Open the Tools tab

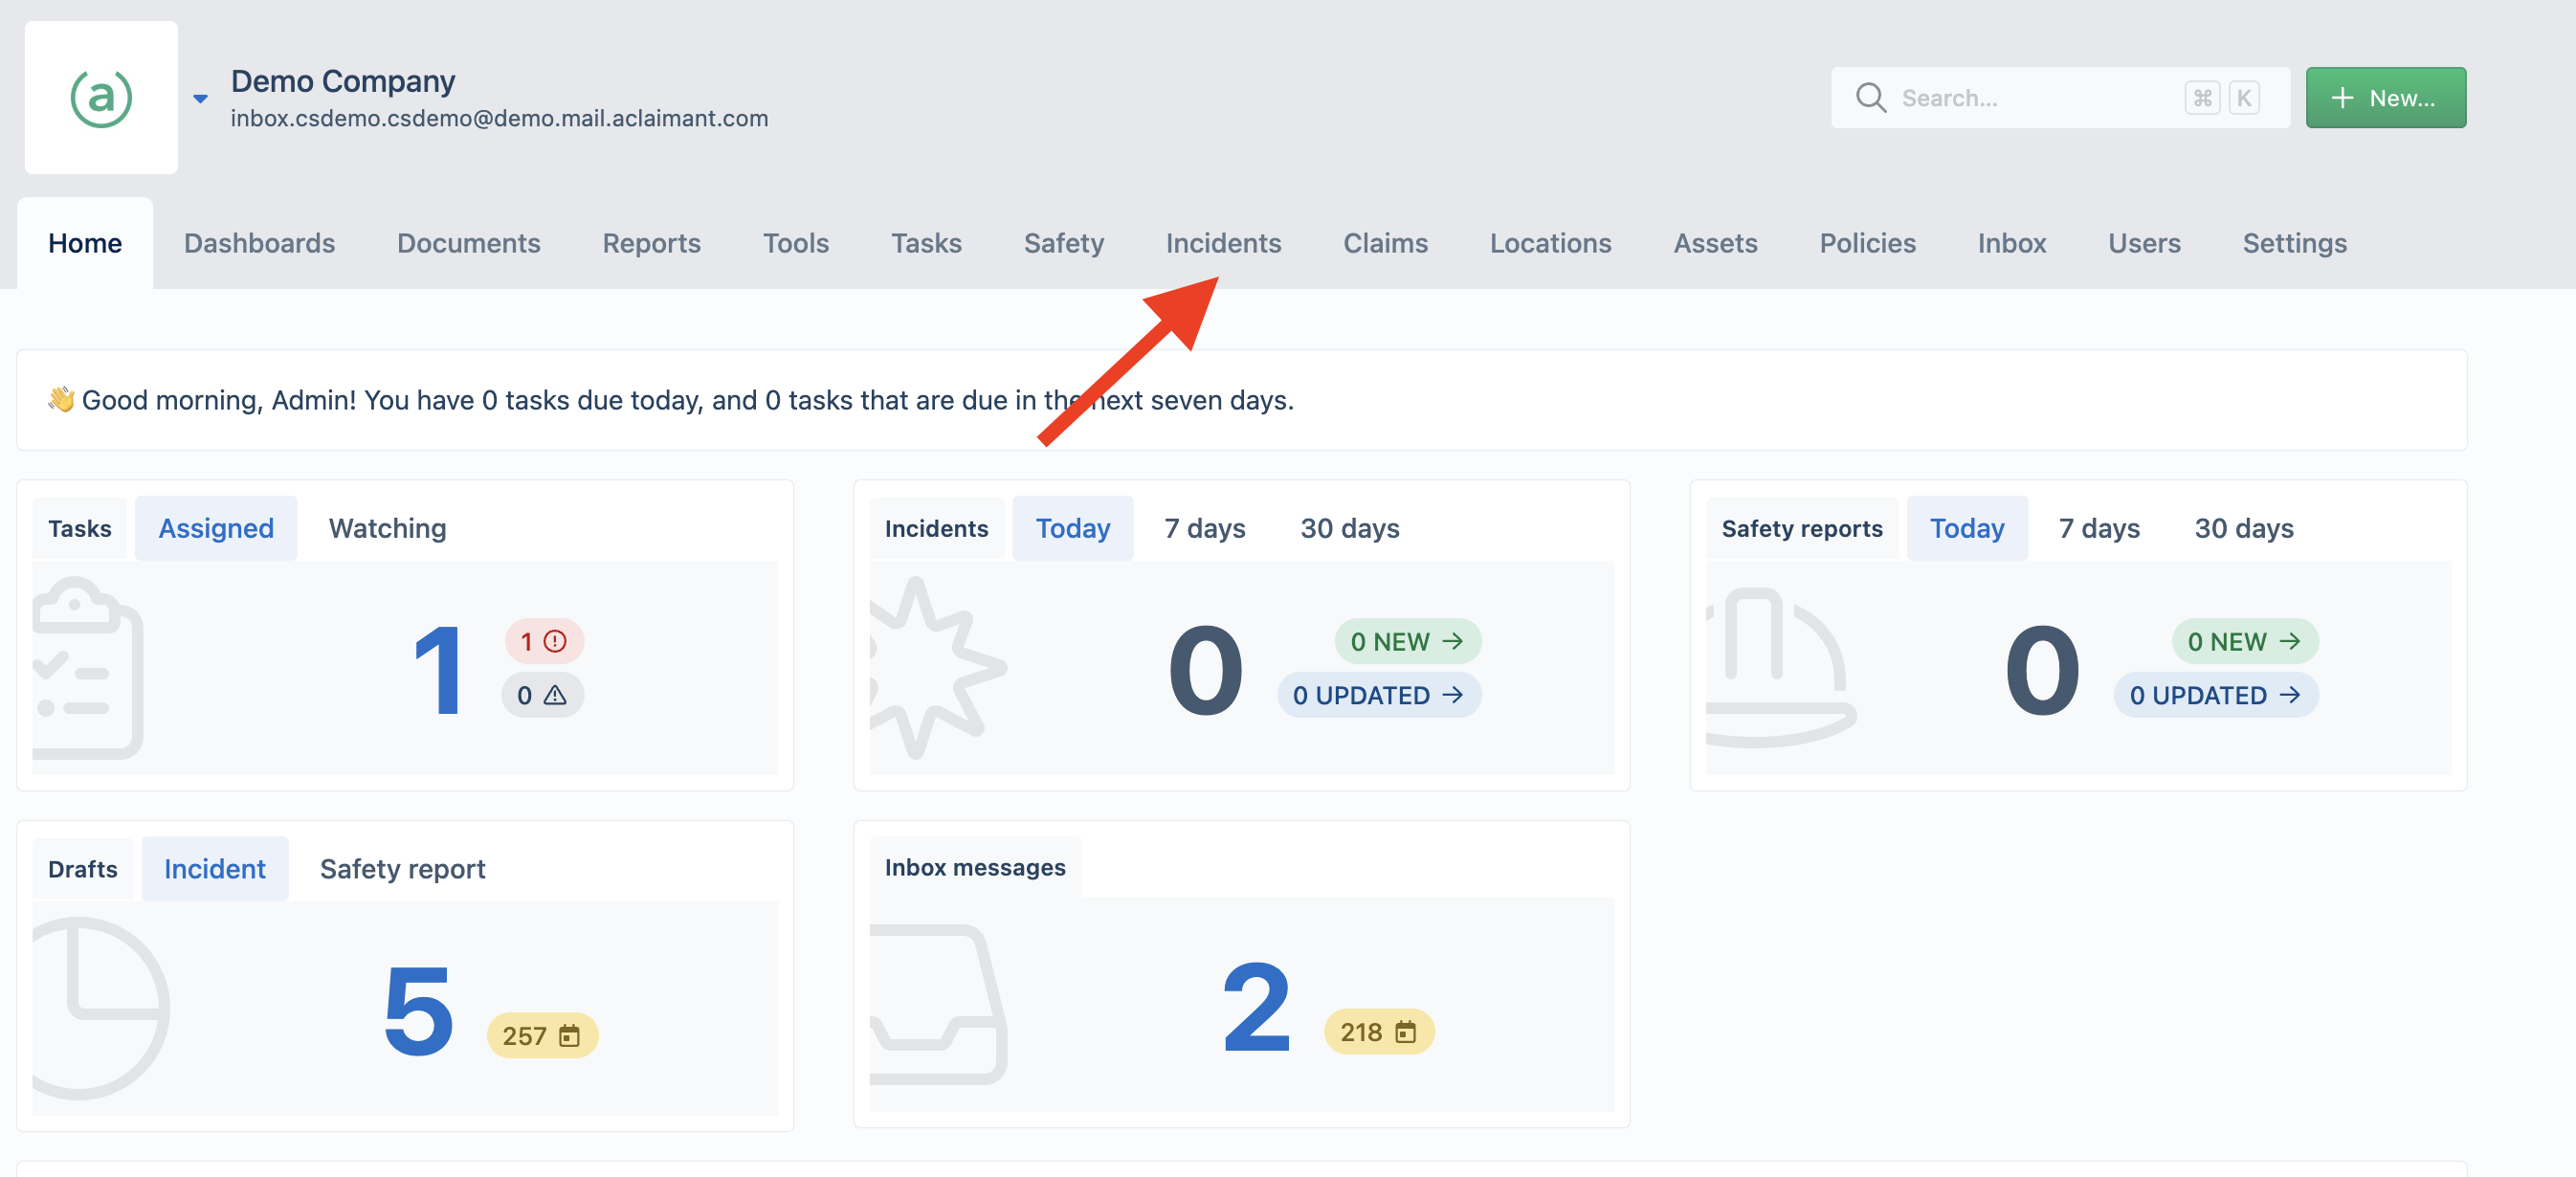[x=795, y=243]
